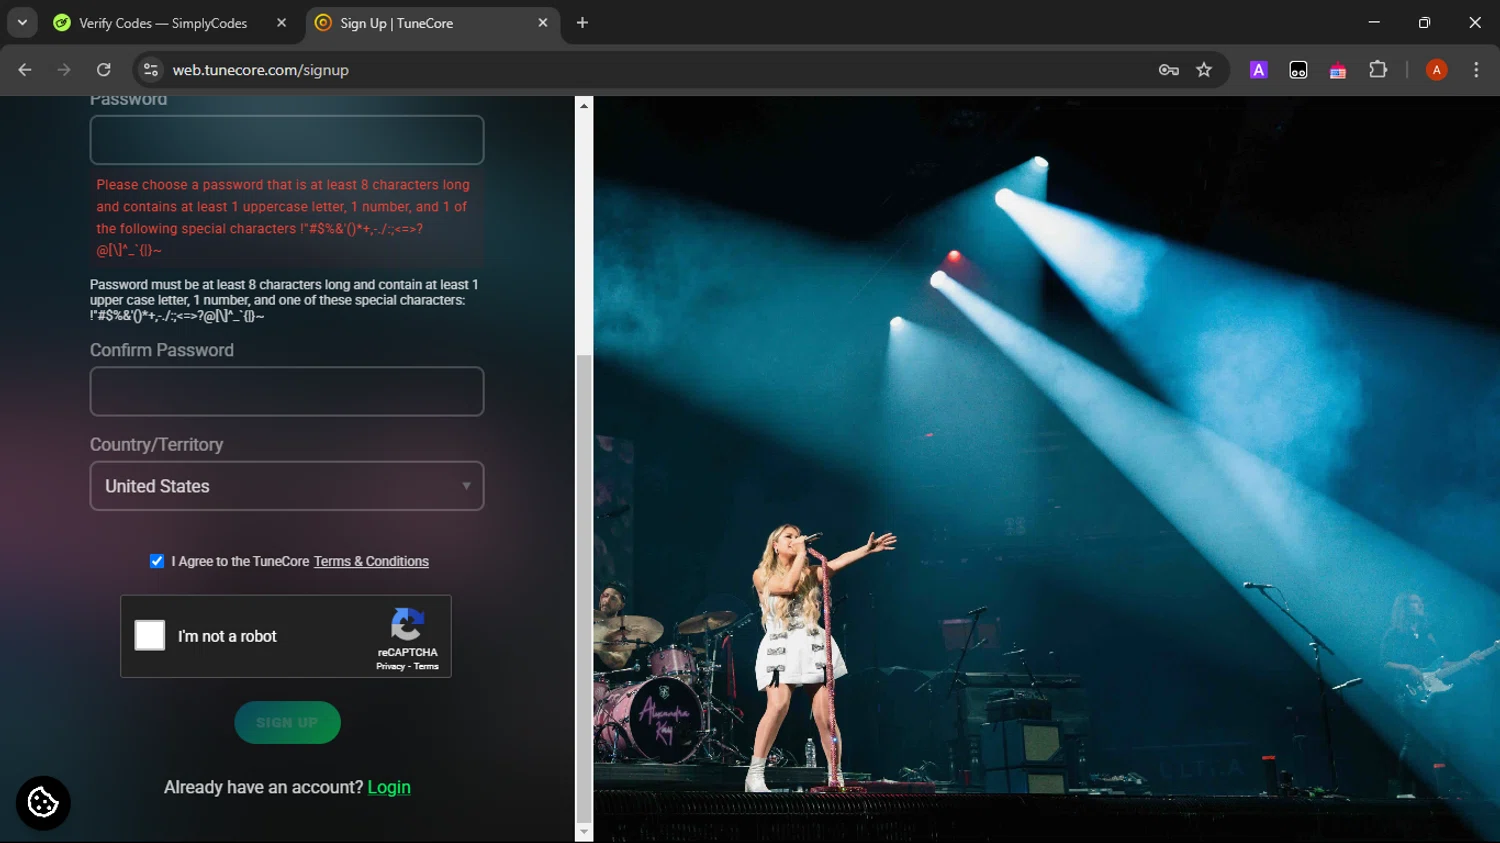This screenshot has width=1500, height=843.
Task: Click the Password input field
Action: tap(287, 140)
